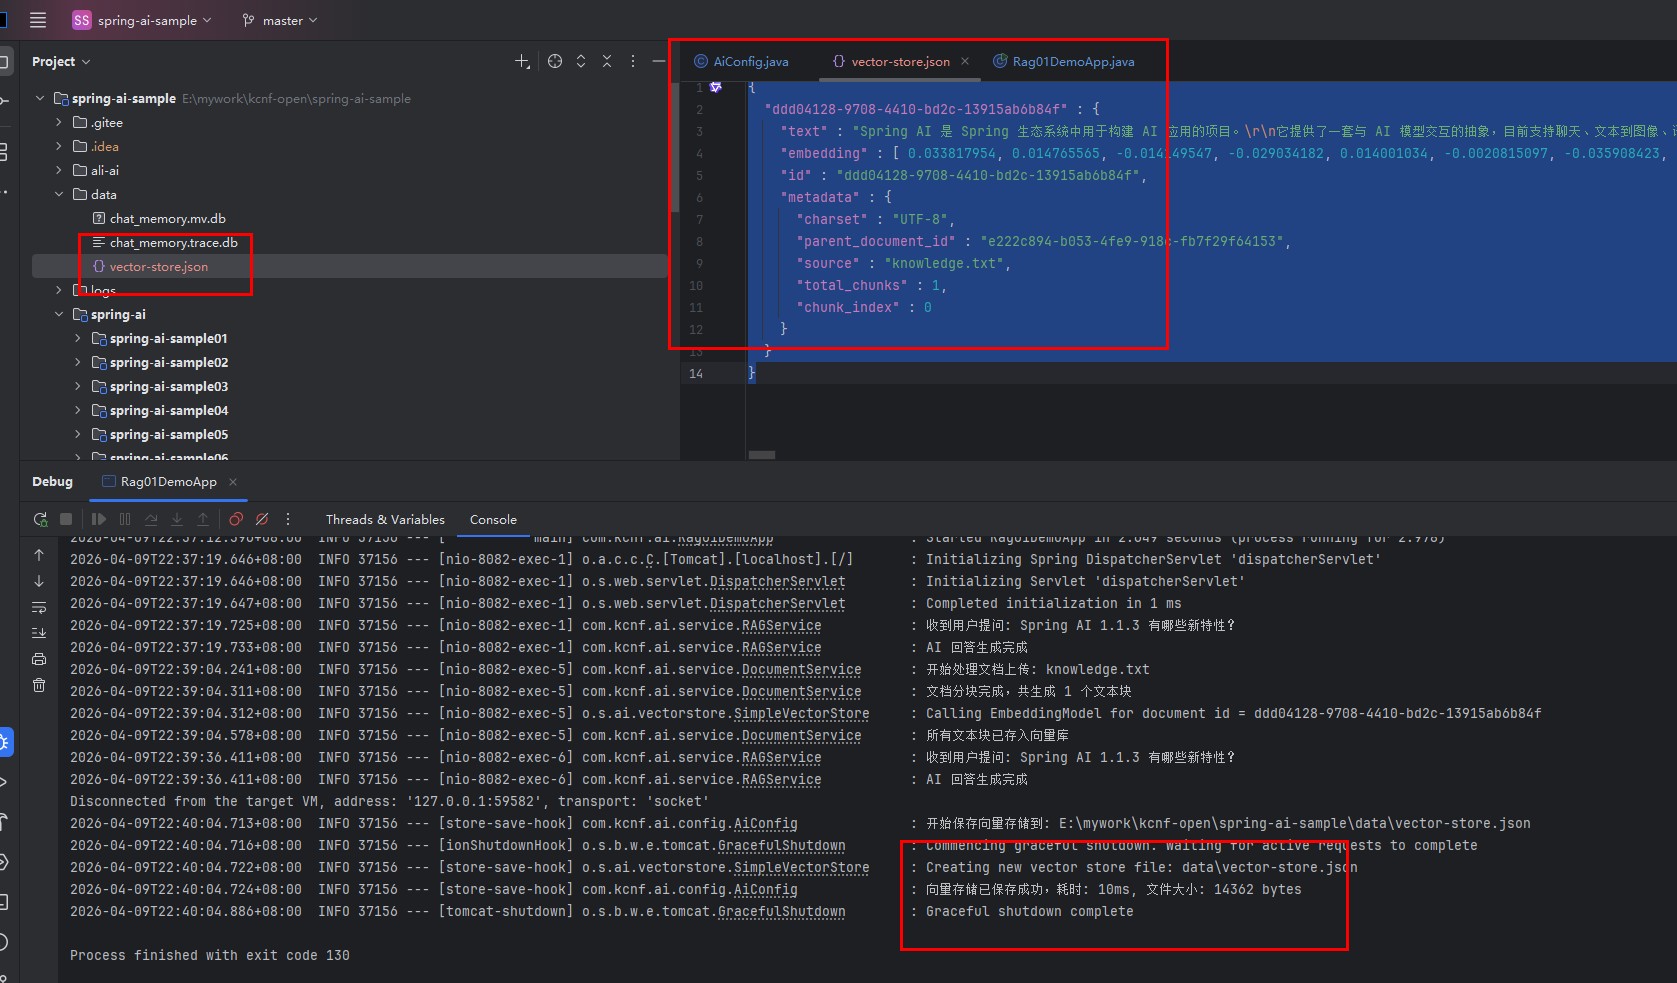The width and height of the screenshot is (1677, 983).
Task: Toggle scroll to end of console
Action: click(39, 633)
